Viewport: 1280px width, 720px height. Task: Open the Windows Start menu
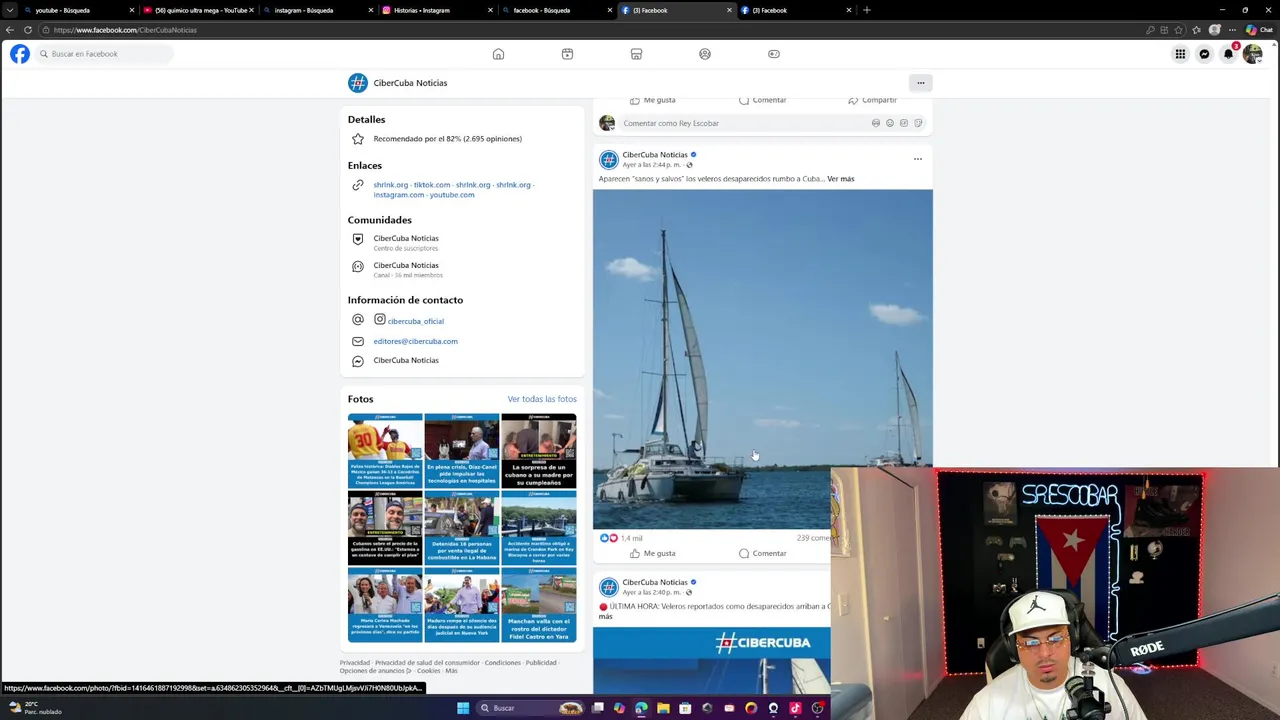[463, 708]
